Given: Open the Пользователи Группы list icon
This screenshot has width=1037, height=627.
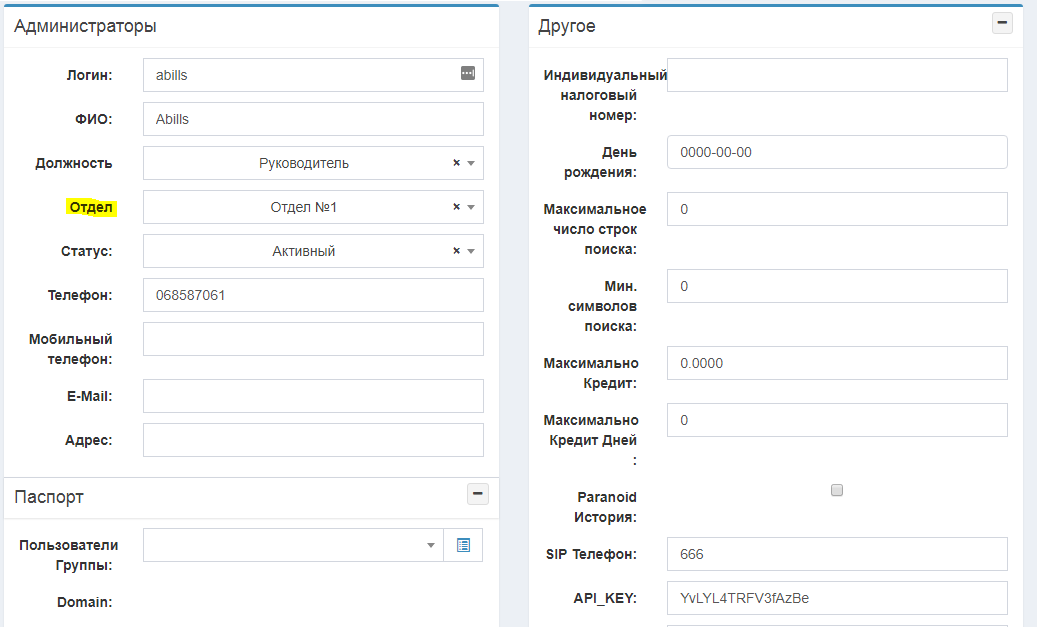Looking at the screenshot, I should (463, 545).
